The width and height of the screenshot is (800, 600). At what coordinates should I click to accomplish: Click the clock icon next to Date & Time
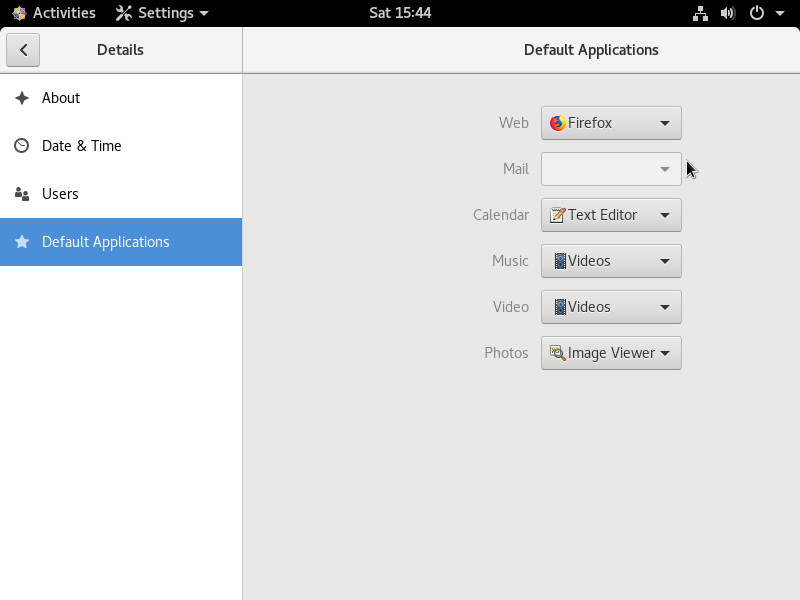(21, 145)
